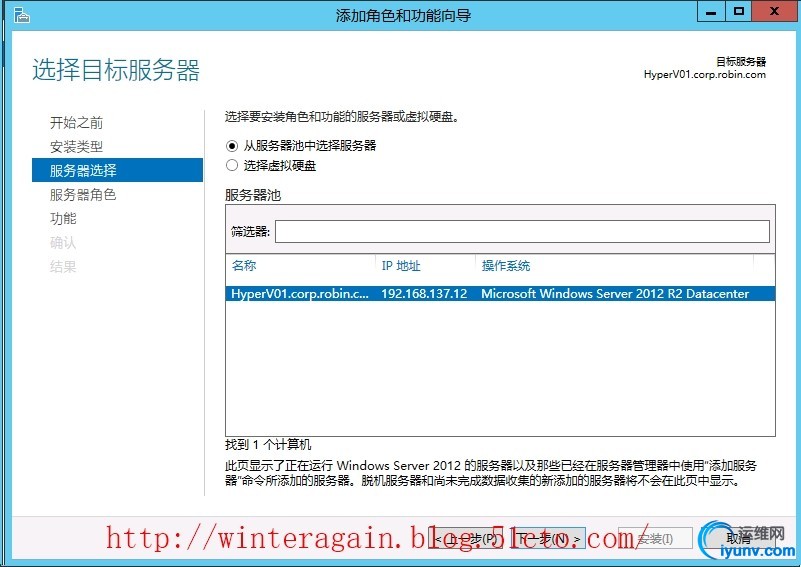Select the HyperV01.corp.robin.c... server row
Screen dimensions: 801x567
(x=500, y=294)
